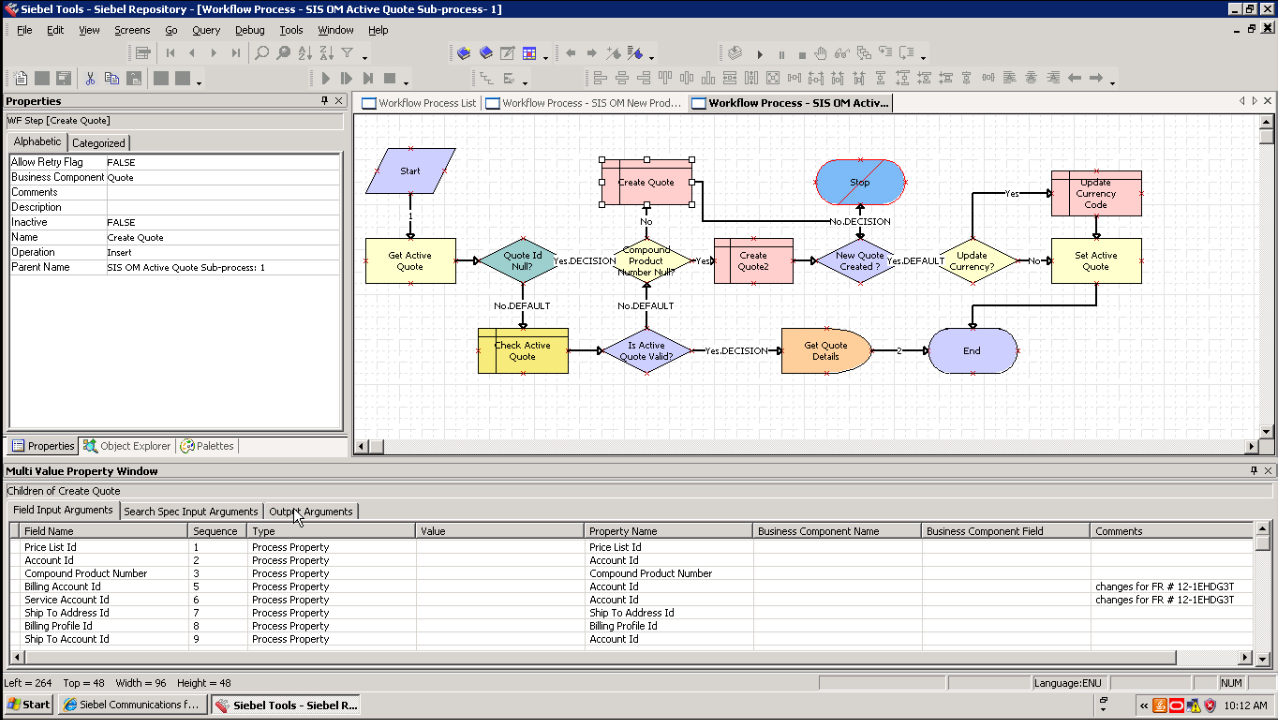Click the filter funnel toolbar icon

pyautogui.click(x=347, y=53)
